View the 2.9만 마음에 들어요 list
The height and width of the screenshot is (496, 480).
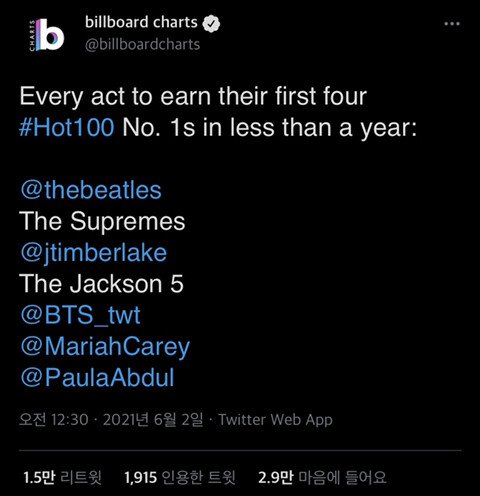322,478
